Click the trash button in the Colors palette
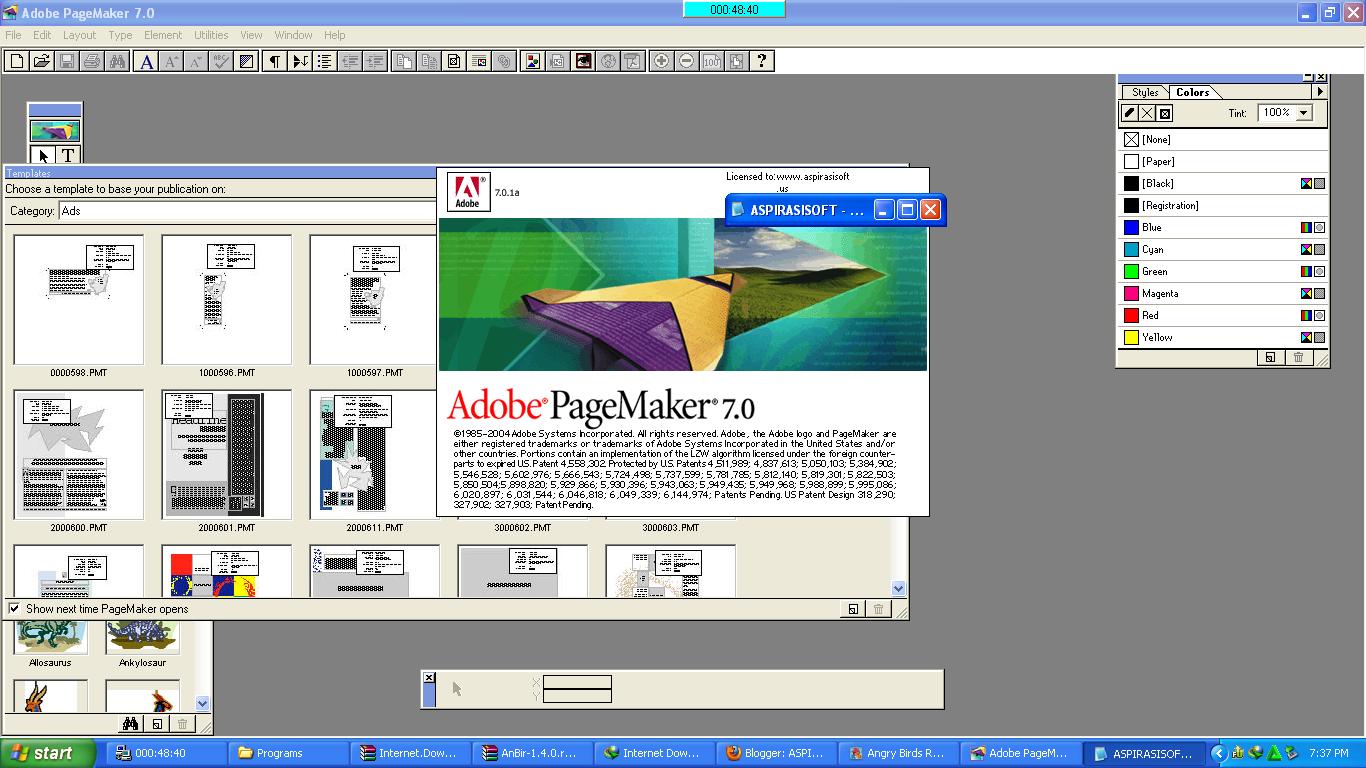The height and width of the screenshot is (768, 1366). [1297, 356]
